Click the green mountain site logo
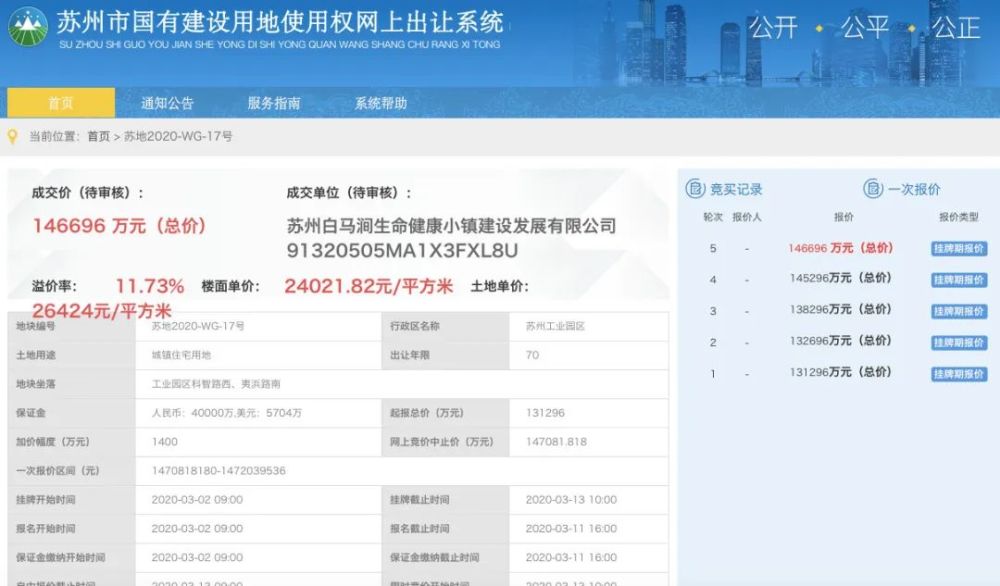The height and width of the screenshot is (586, 1000). click(27, 27)
